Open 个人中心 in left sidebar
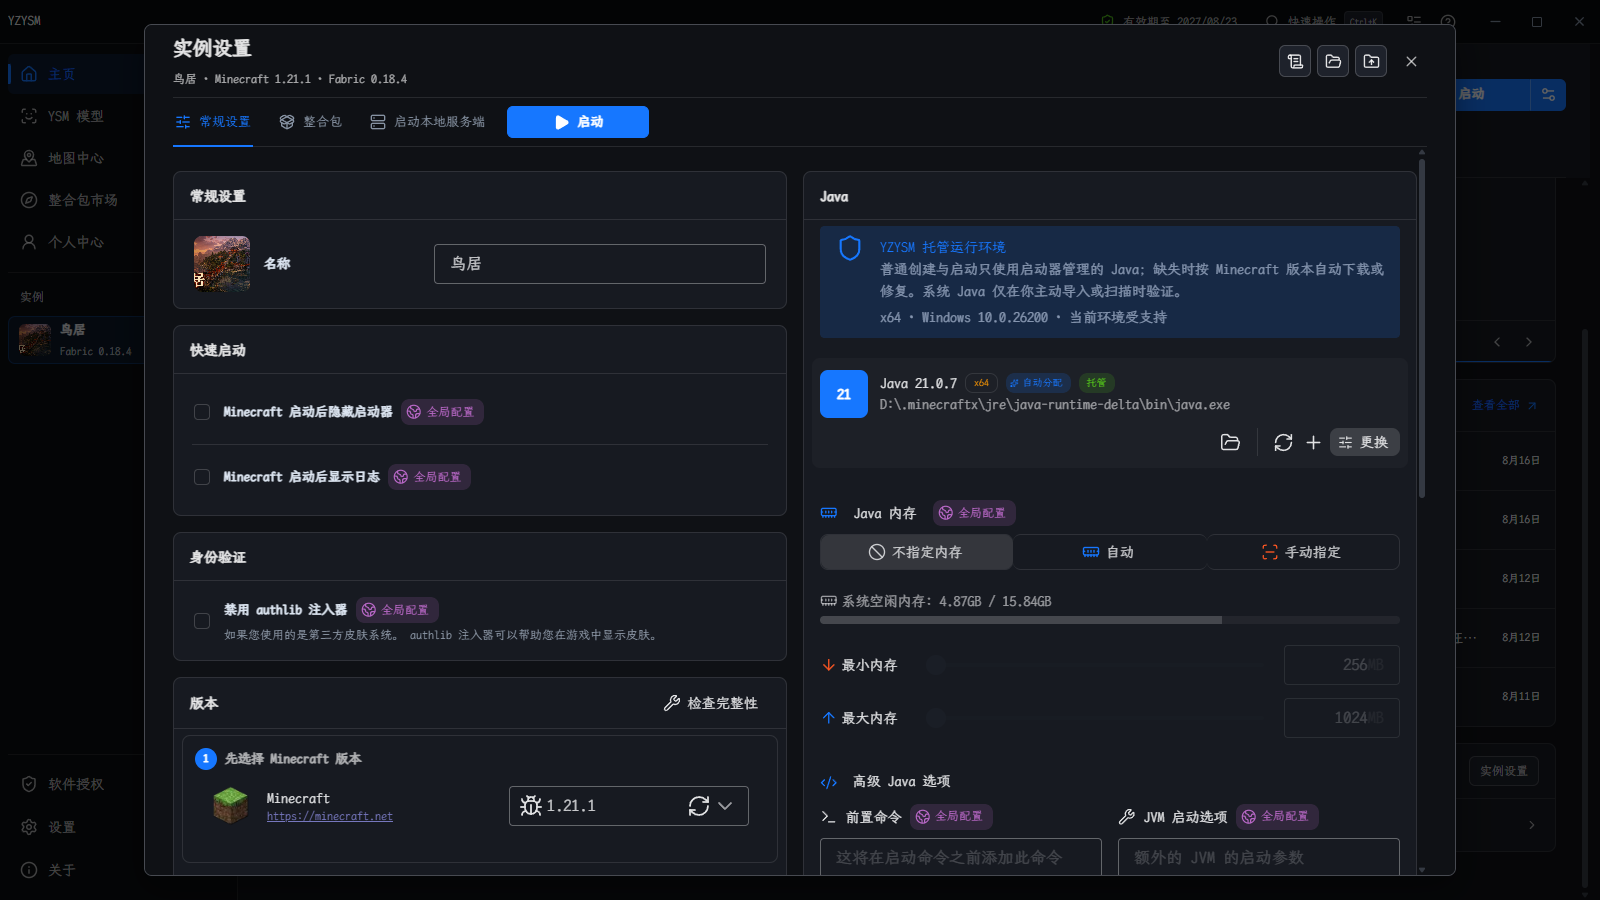This screenshot has height=900, width=1600. (78, 242)
